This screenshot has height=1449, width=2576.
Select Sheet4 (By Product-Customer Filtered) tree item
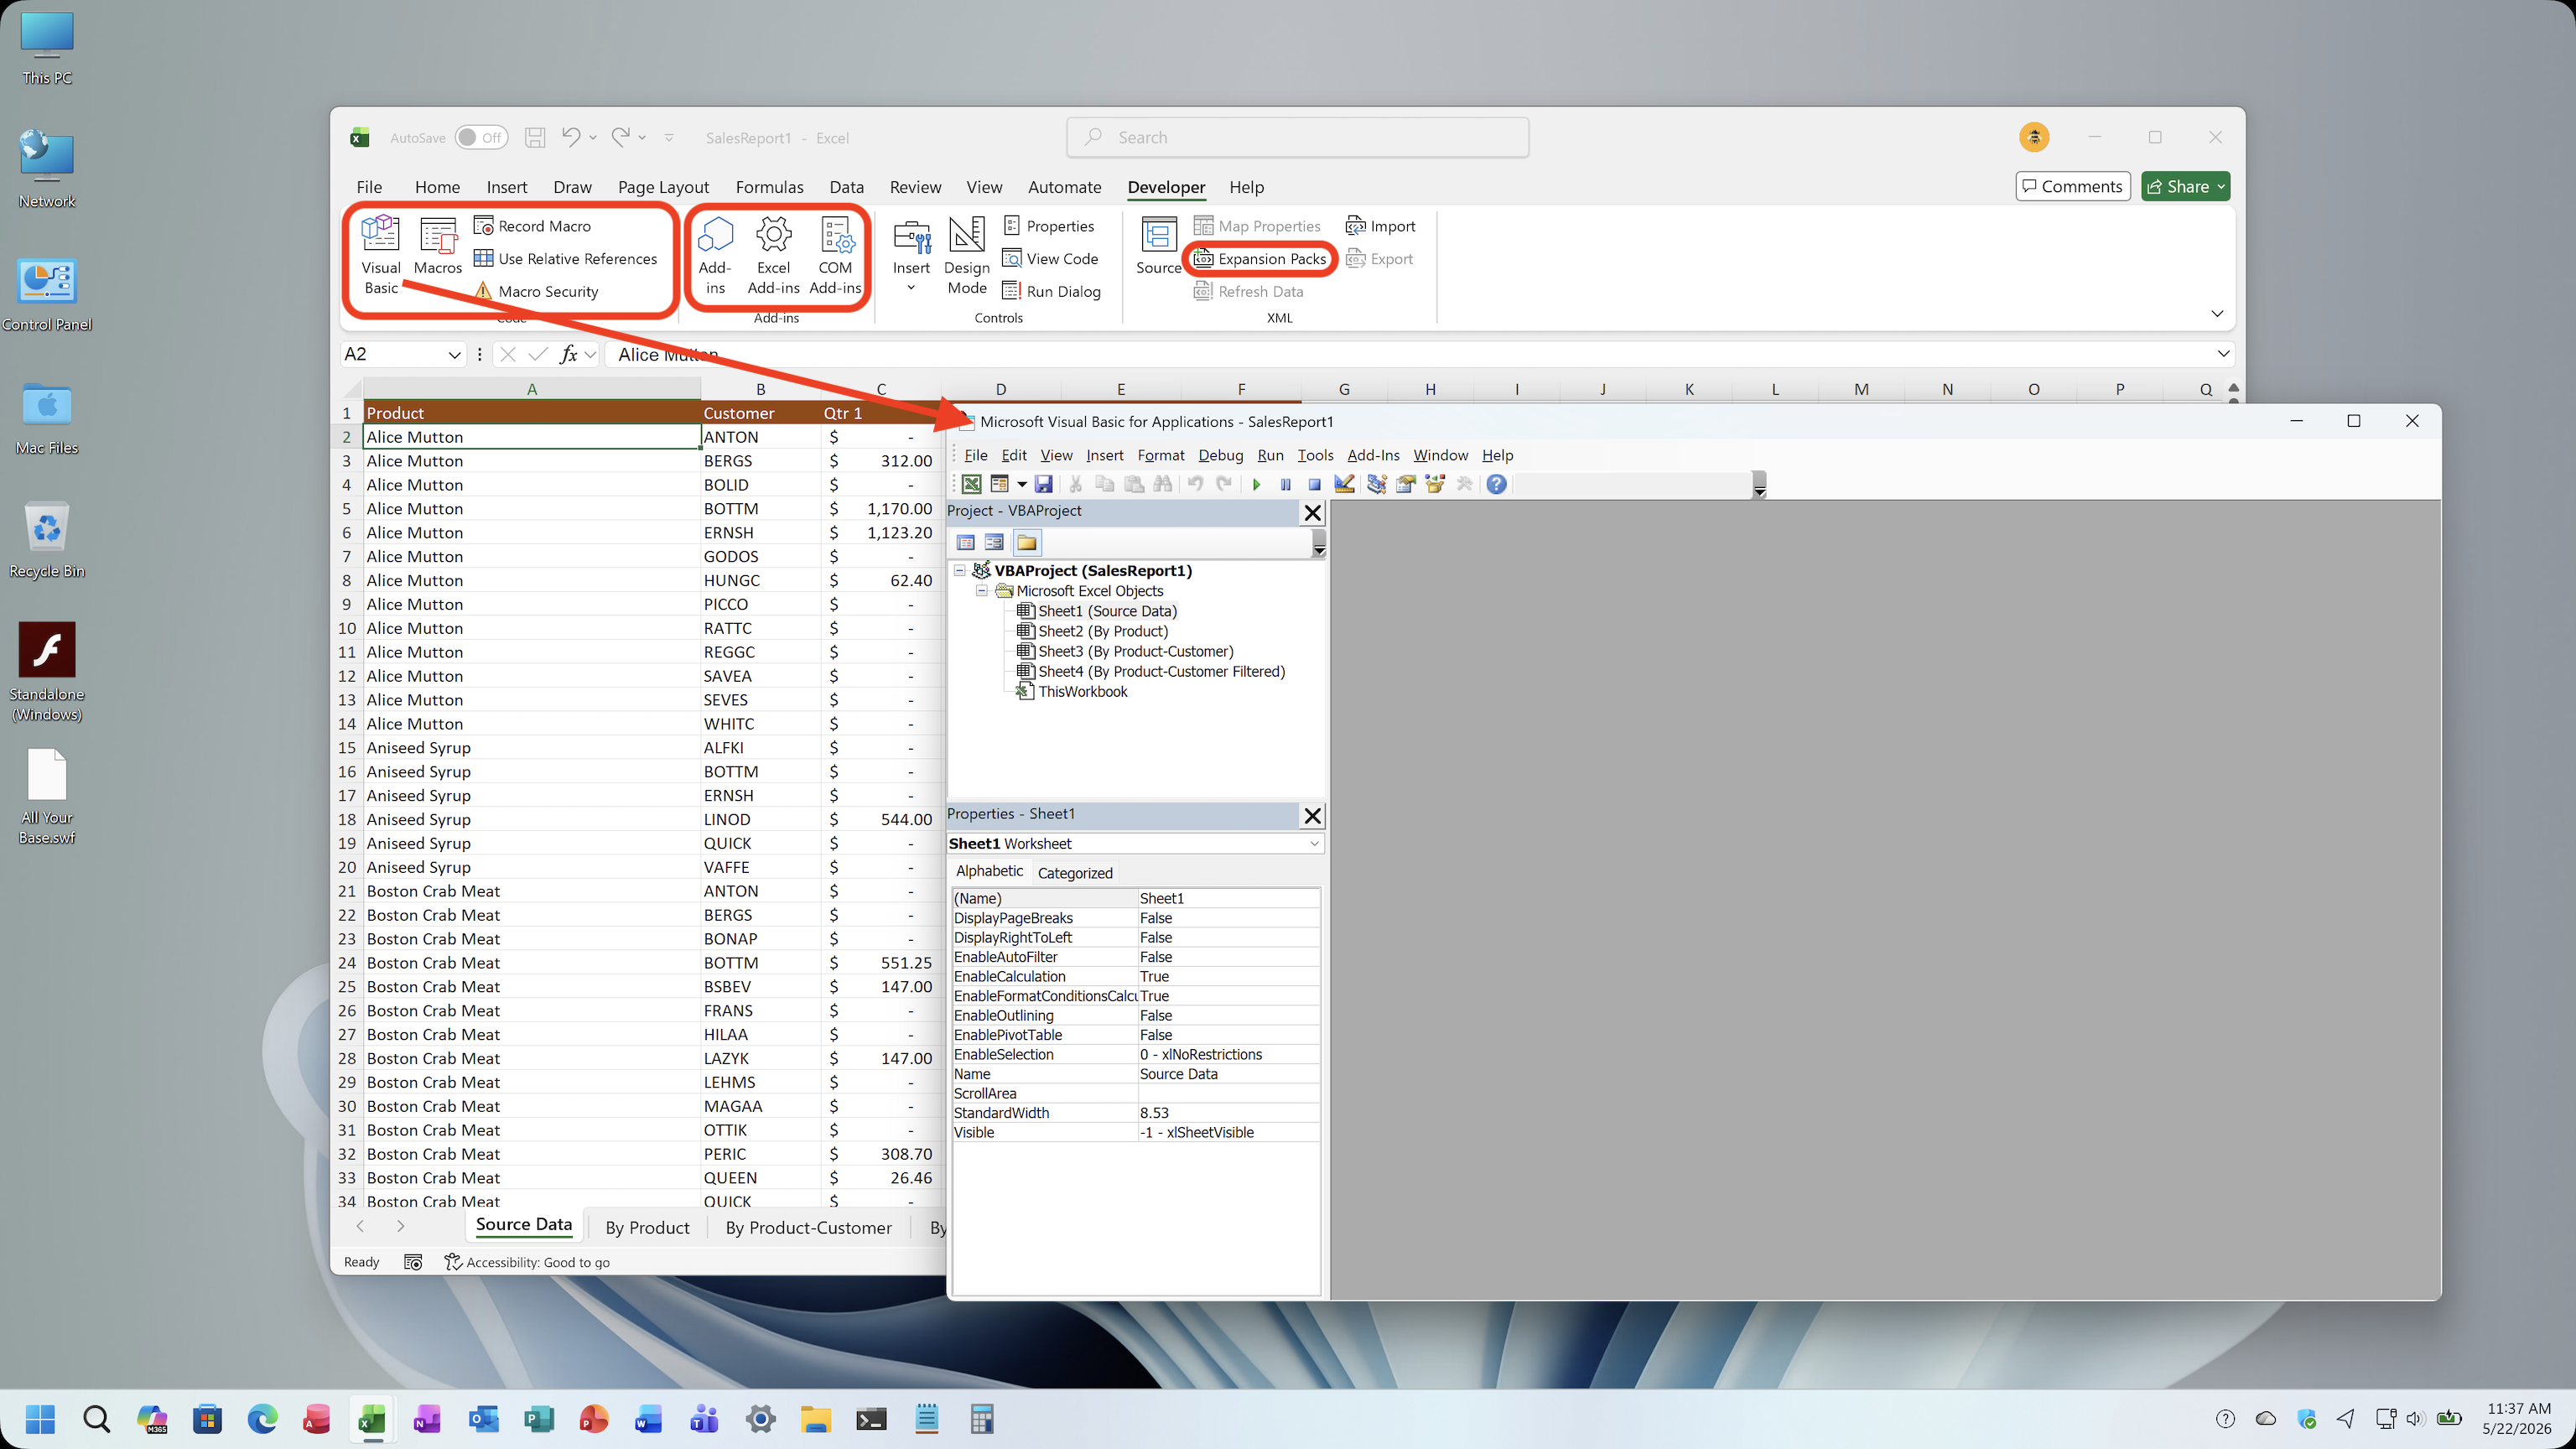[1161, 671]
